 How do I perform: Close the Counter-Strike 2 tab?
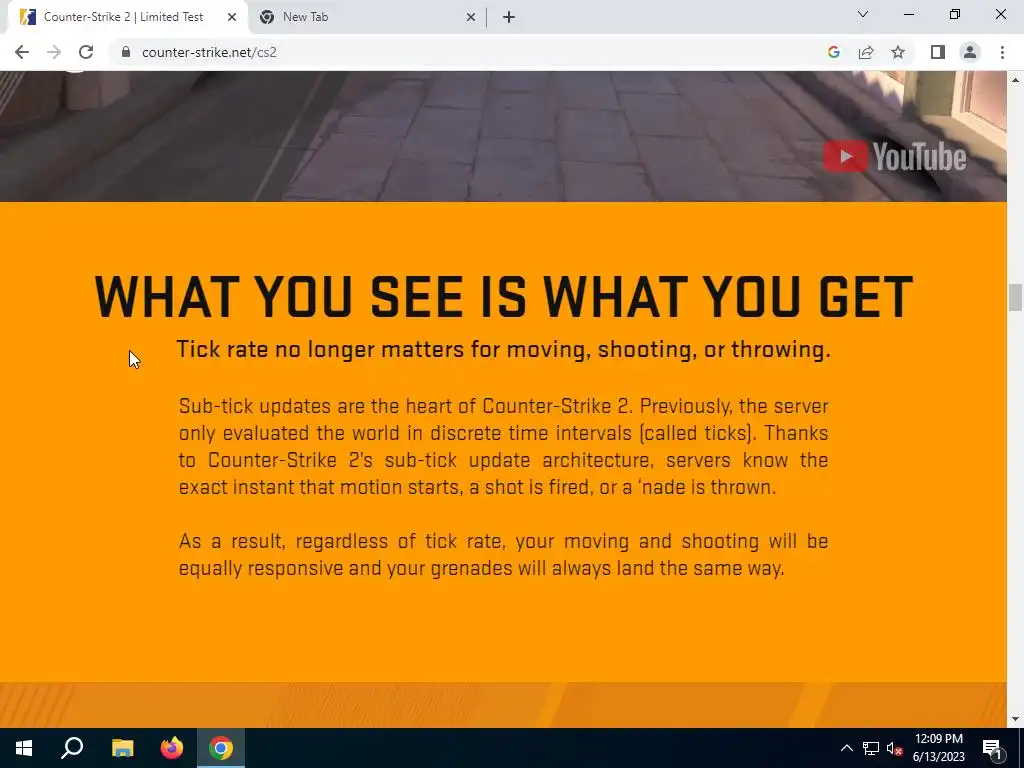coord(232,17)
